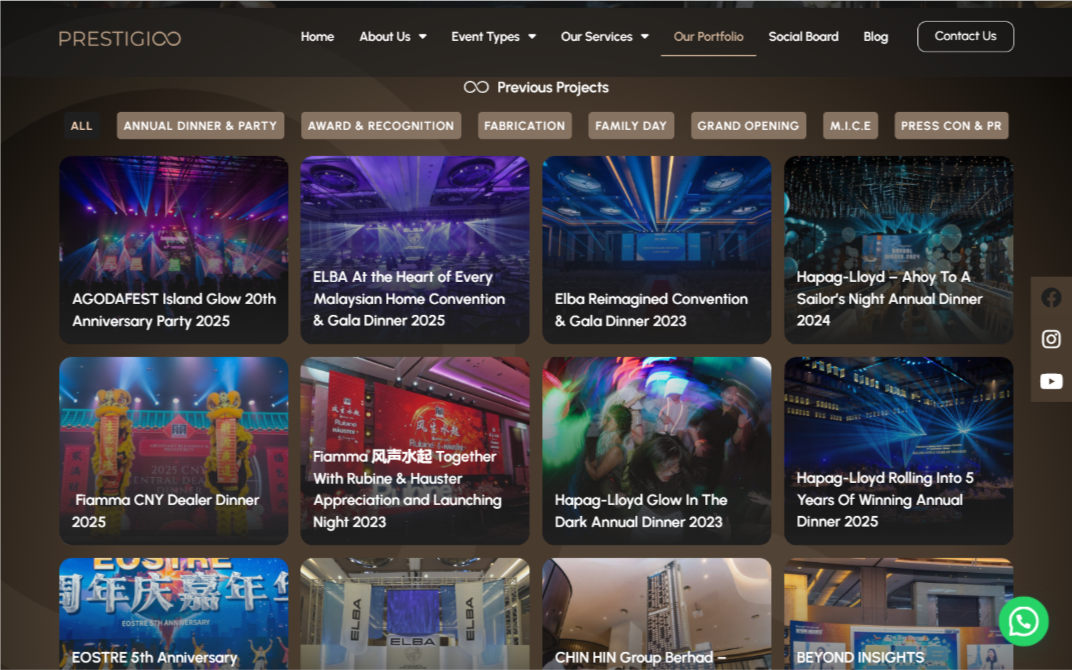The width and height of the screenshot is (1072, 670).
Task: Click the Prestigio logo
Action: pos(120,38)
